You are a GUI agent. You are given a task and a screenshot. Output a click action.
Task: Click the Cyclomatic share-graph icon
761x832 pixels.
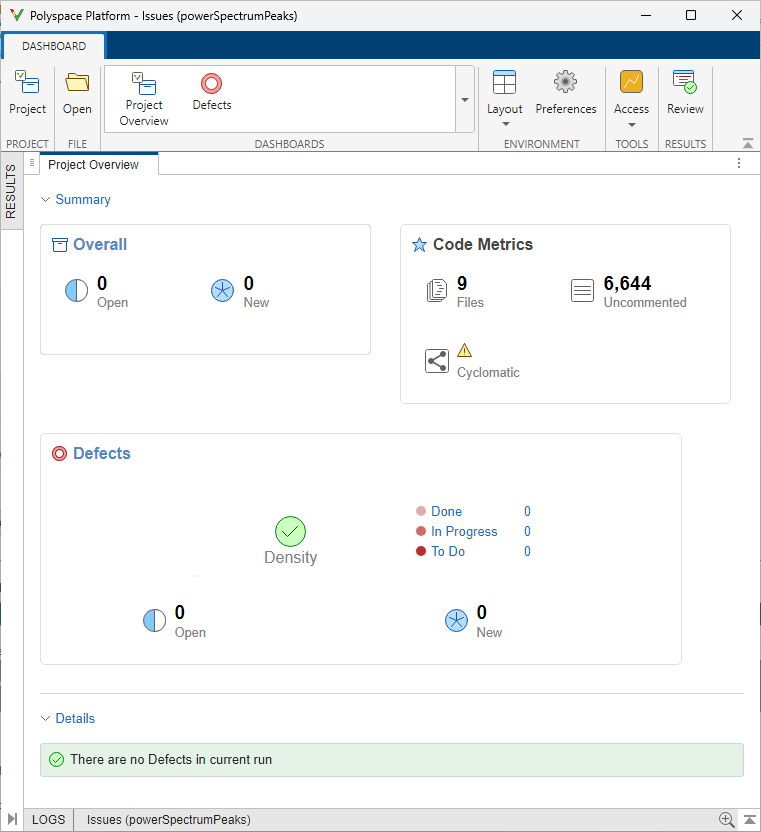[x=437, y=361]
